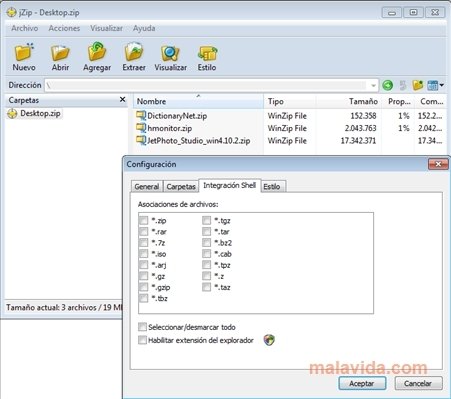Viewport: 451px width, 399px height.
Task: Check the *.tpz association box
Action: 206,265
